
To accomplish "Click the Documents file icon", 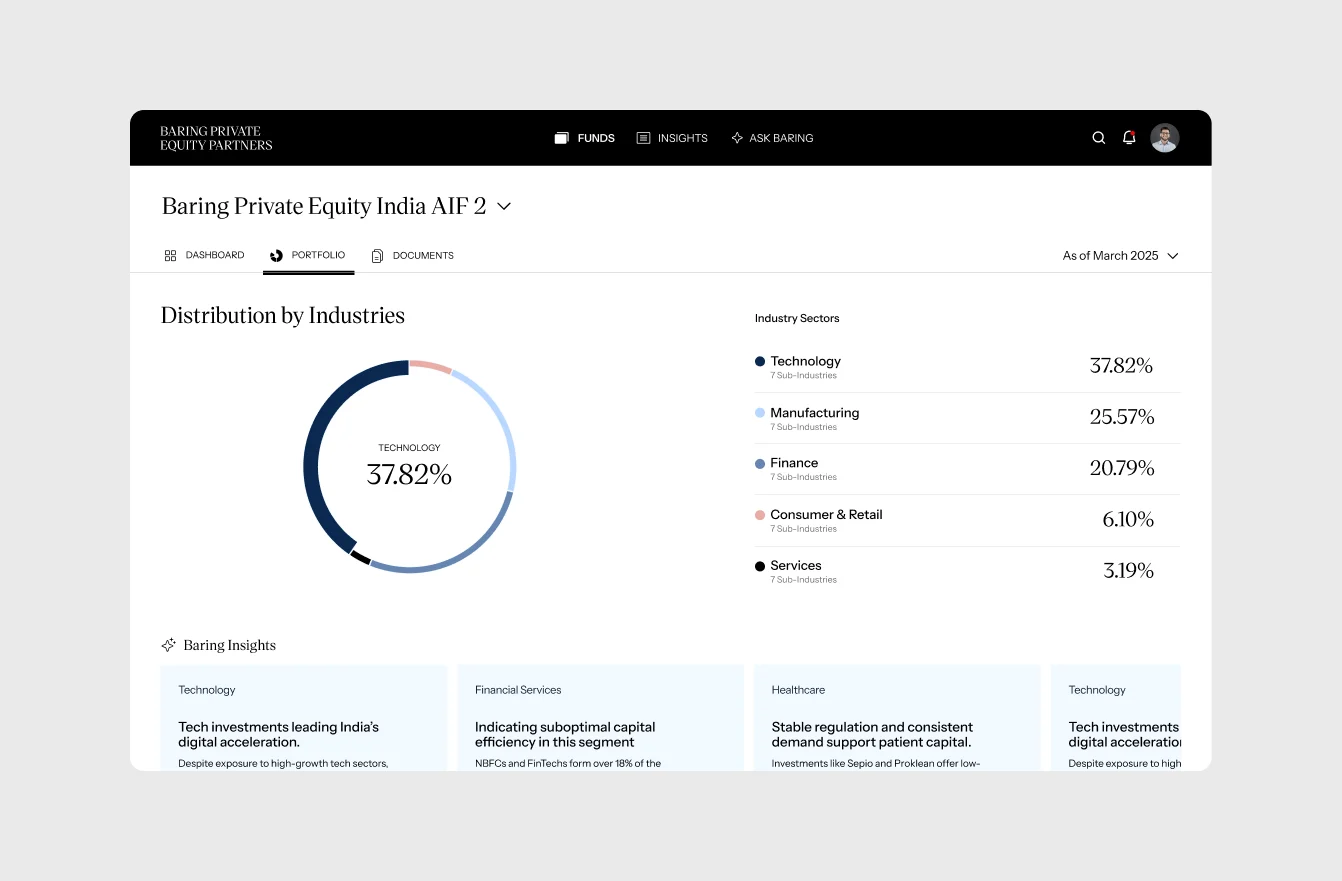I will coord(377,256).
